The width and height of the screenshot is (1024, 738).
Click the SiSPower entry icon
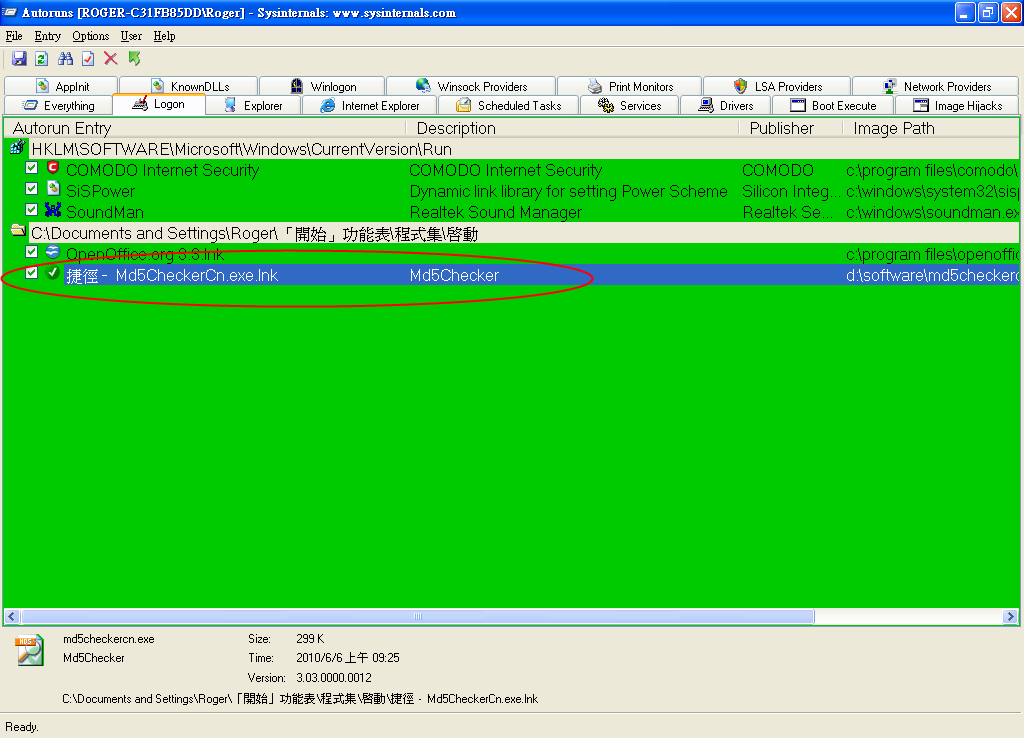54,189
